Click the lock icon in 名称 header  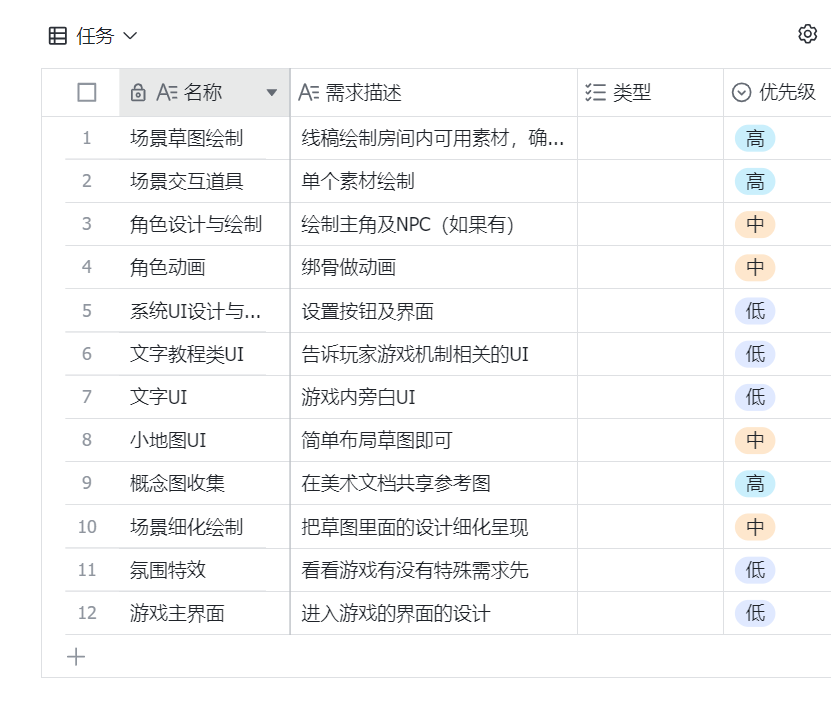coord(139,93)
